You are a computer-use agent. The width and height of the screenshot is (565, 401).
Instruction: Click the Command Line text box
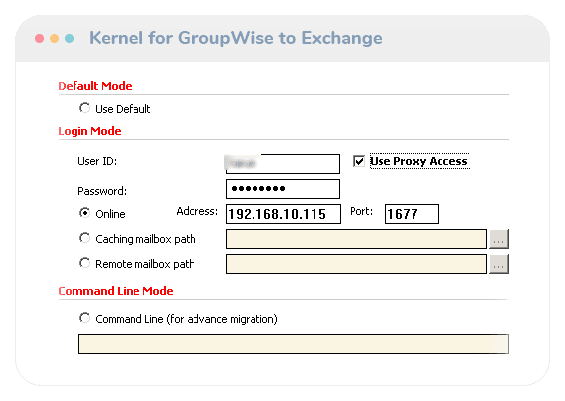click(x=293, y=344)
